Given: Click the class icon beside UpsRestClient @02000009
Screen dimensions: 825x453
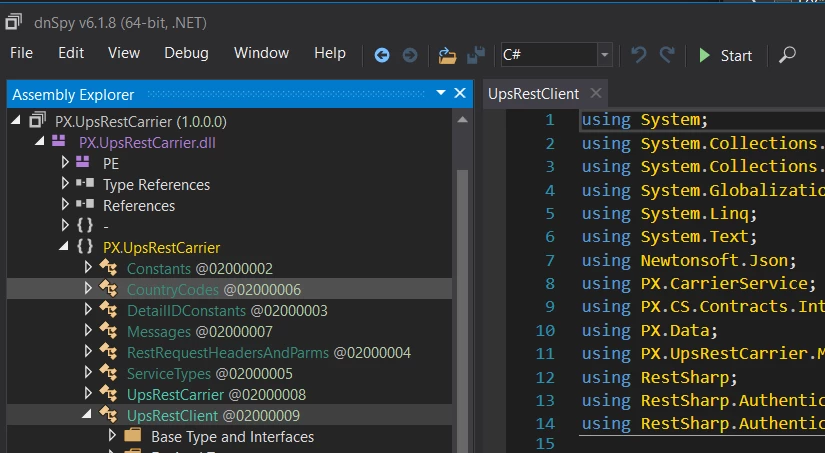Looking at the screenshot, I should tap(108, 415).
